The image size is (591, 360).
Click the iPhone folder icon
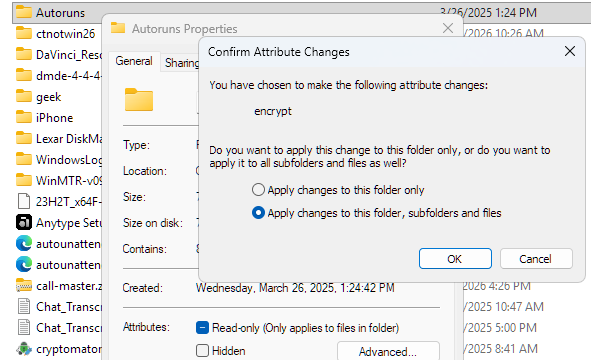(x=24, y=118)
